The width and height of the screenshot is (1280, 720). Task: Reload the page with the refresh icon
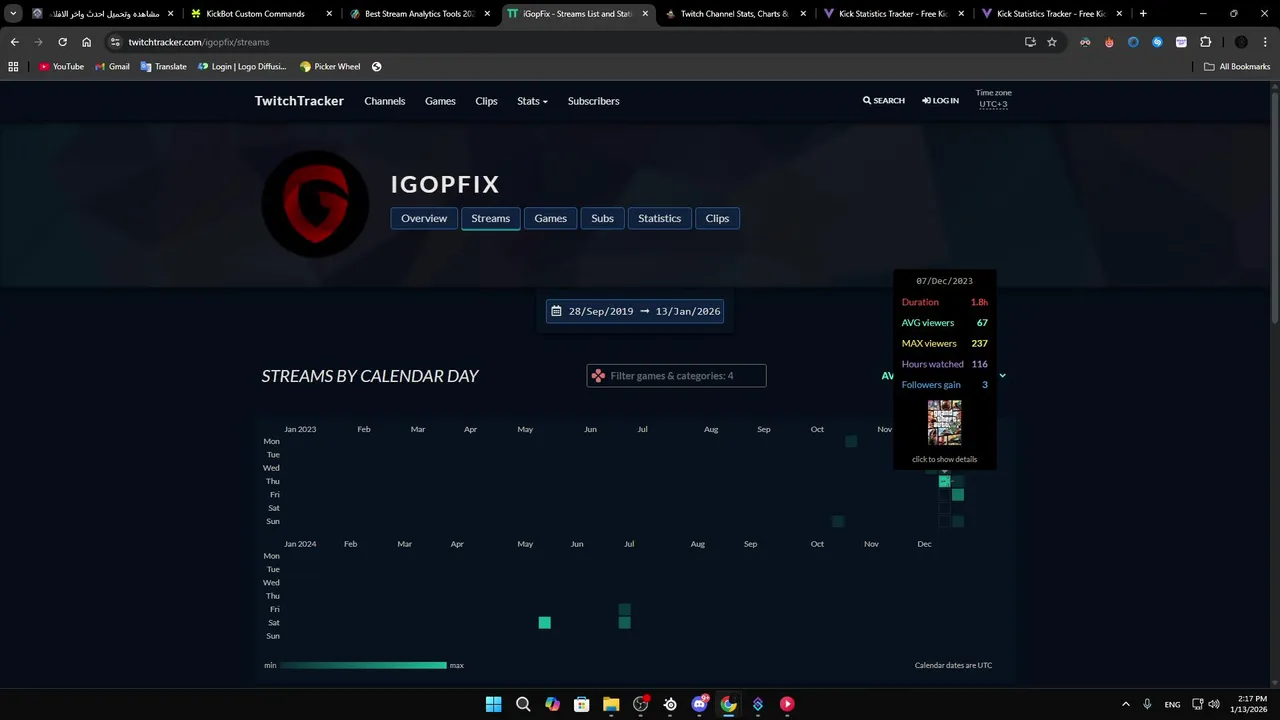coord(62,42)
